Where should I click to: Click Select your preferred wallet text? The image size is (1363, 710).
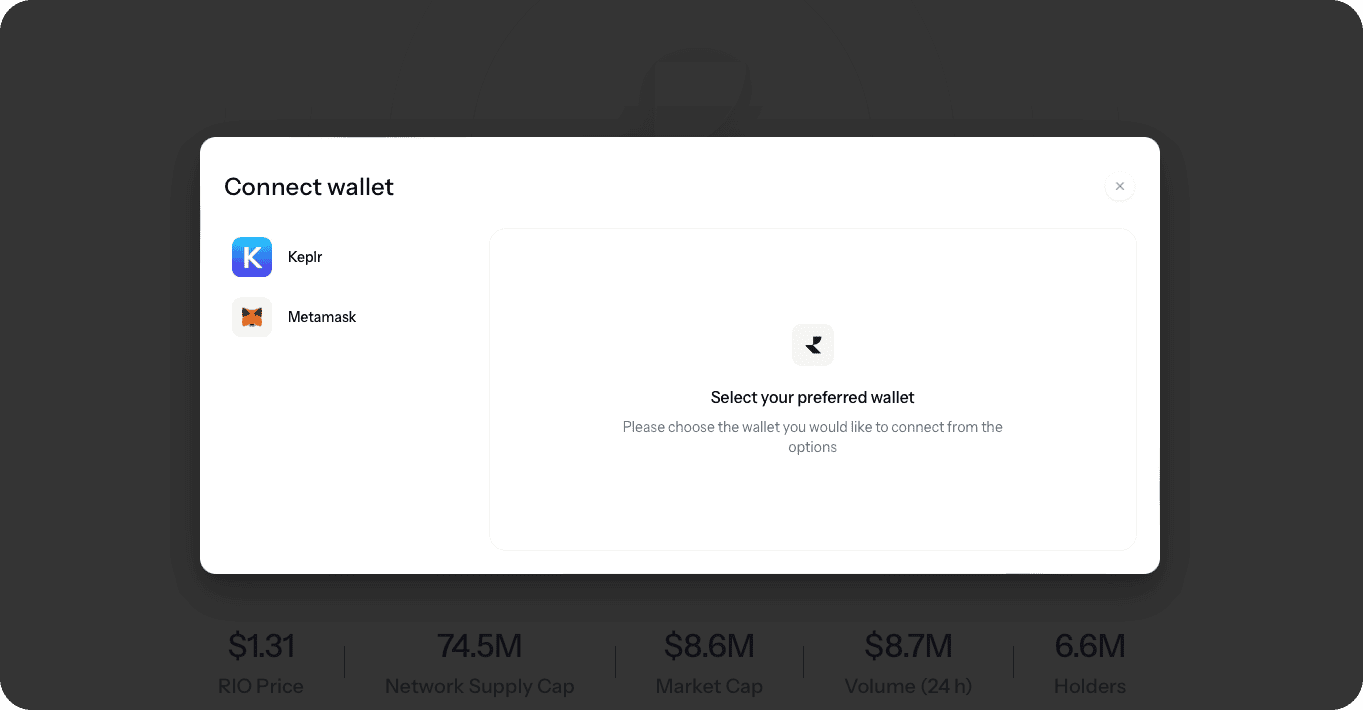pos(813,397)
